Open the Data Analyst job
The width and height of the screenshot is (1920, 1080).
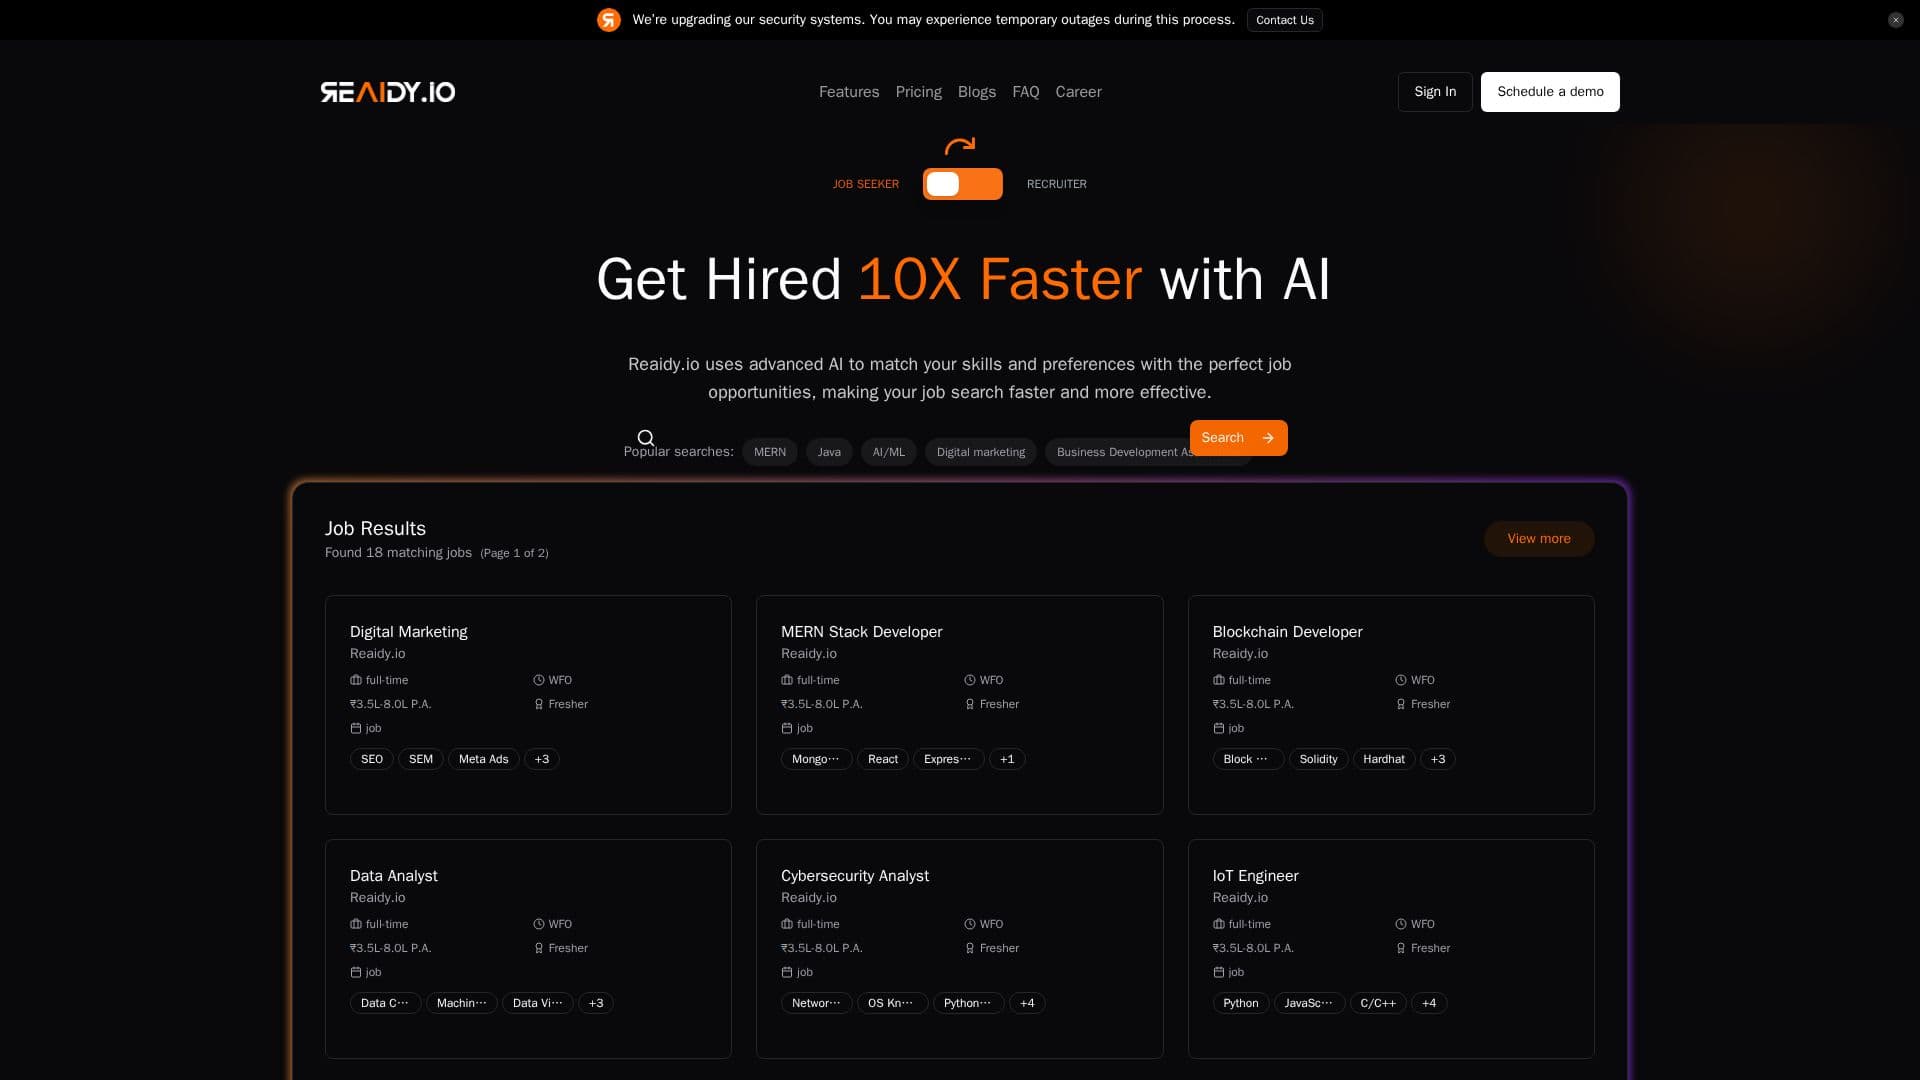coord(394,876)
